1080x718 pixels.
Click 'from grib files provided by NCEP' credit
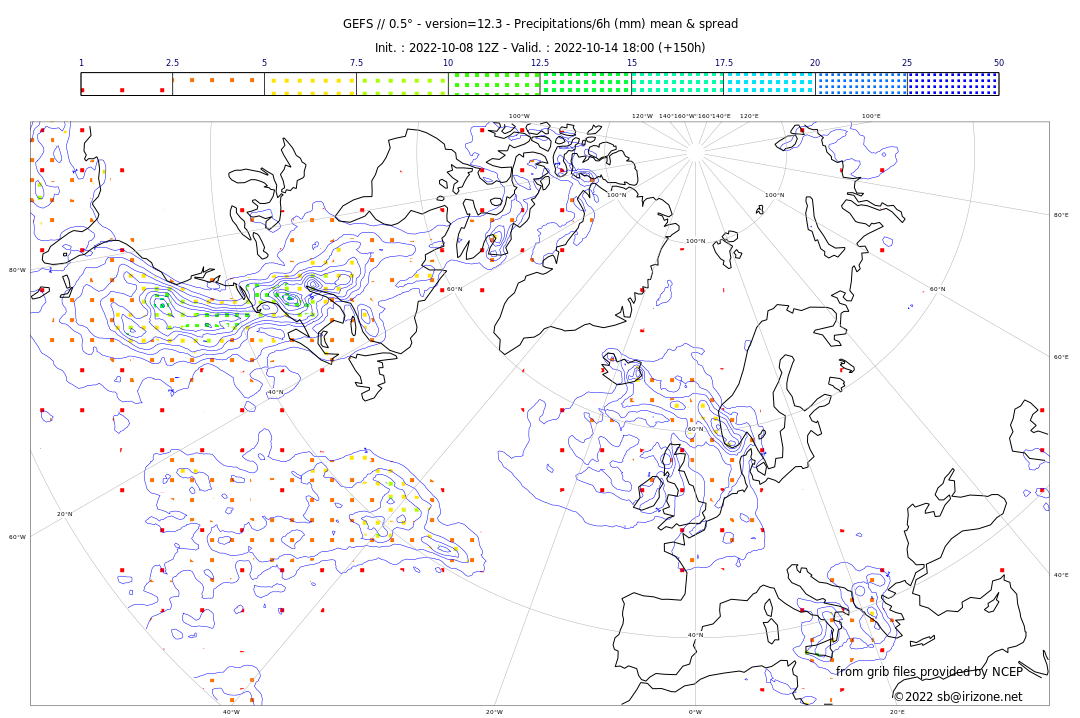[929, 671]
